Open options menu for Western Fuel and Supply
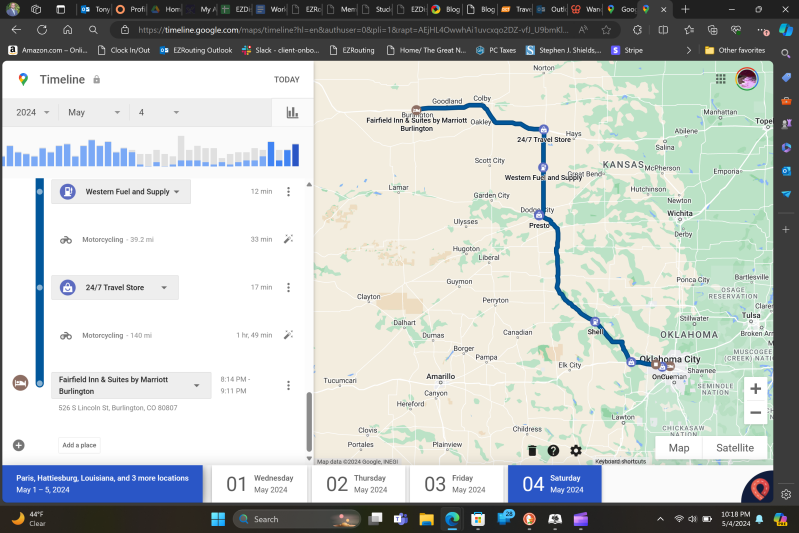 (x=288, y=192)
